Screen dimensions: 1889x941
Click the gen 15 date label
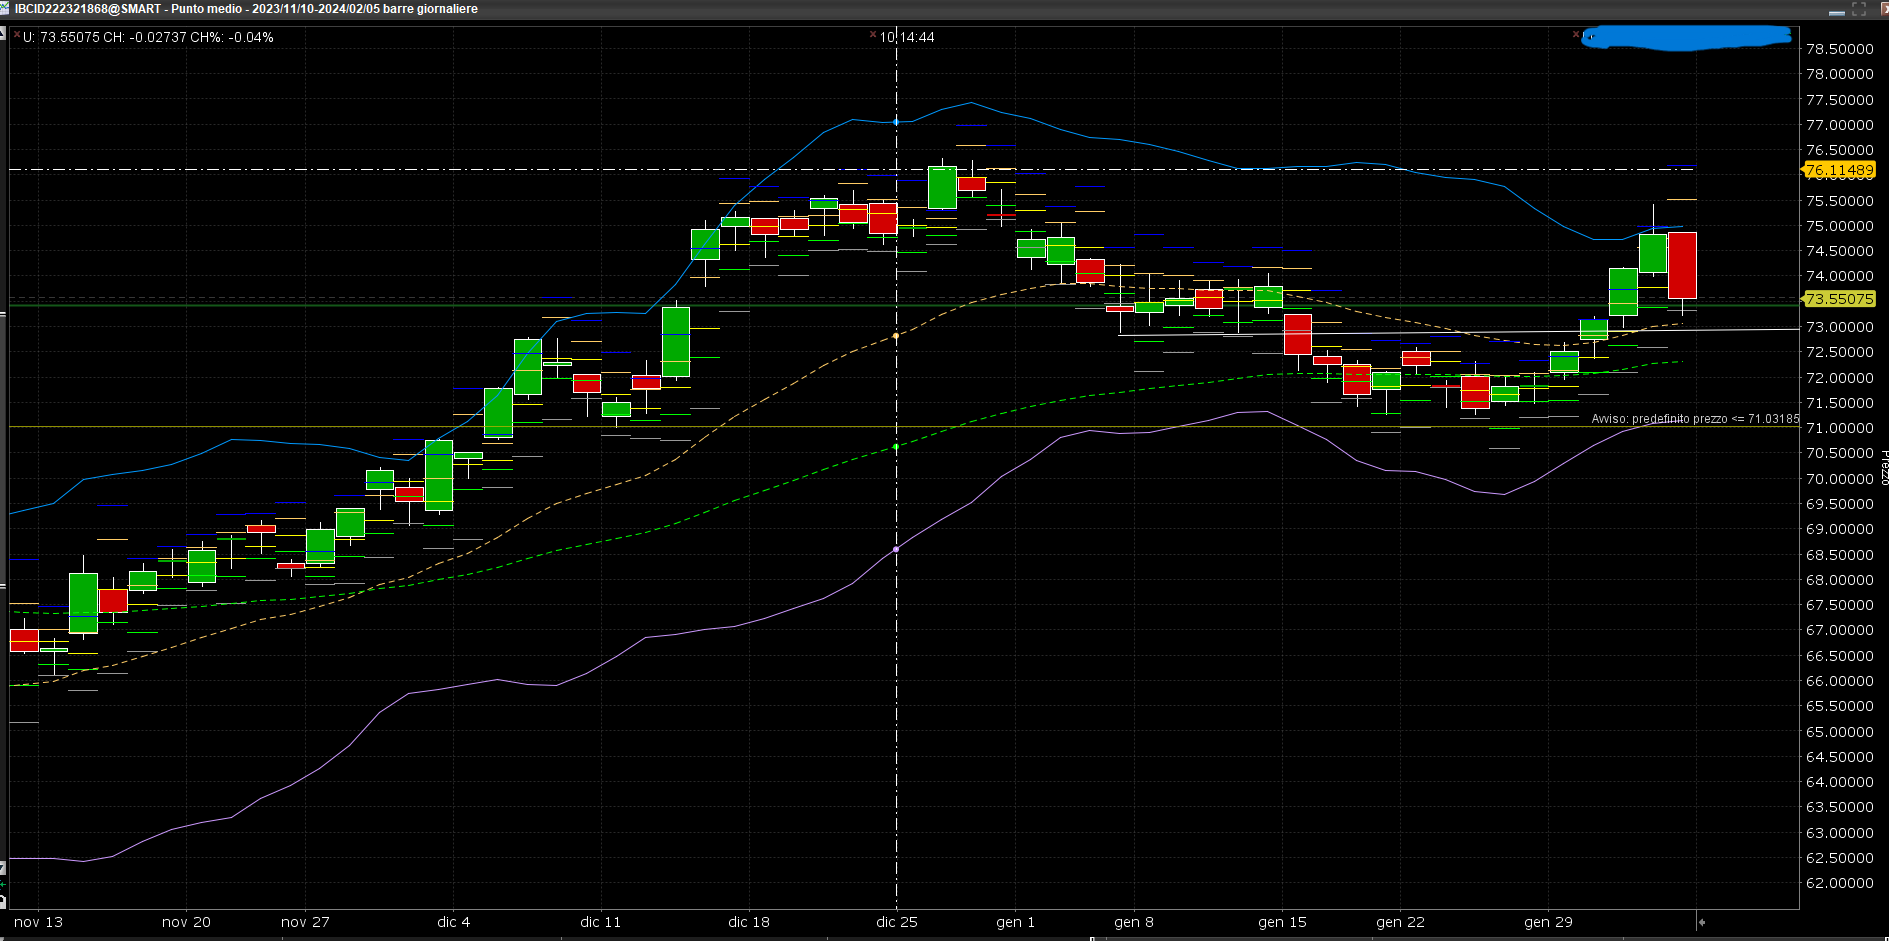[x=1281, y=922]
